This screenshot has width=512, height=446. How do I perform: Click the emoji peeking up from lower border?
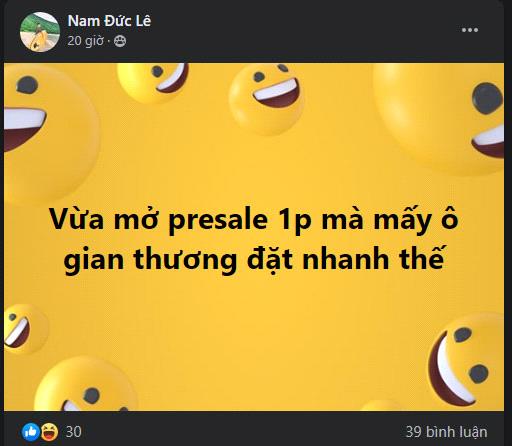[86, 385]
